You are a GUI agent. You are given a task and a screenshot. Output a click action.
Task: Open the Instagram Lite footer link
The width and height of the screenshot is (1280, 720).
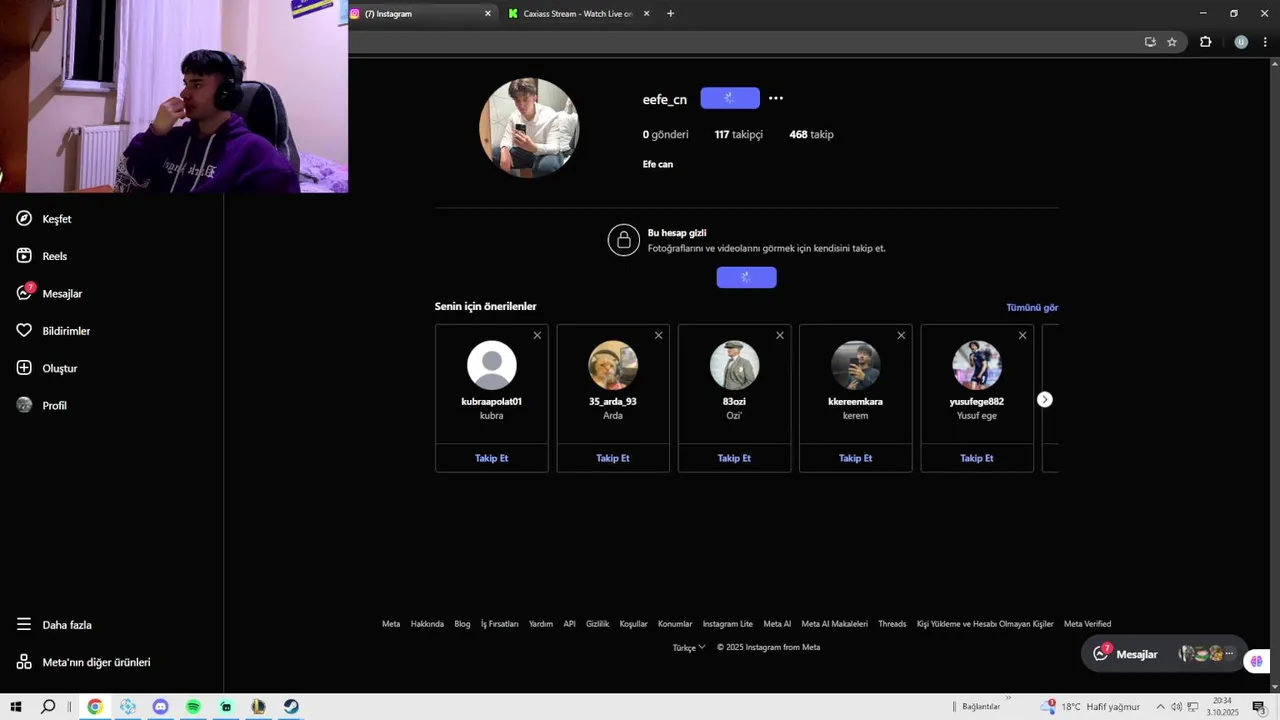pyautogui.click(x=728, y=624)
